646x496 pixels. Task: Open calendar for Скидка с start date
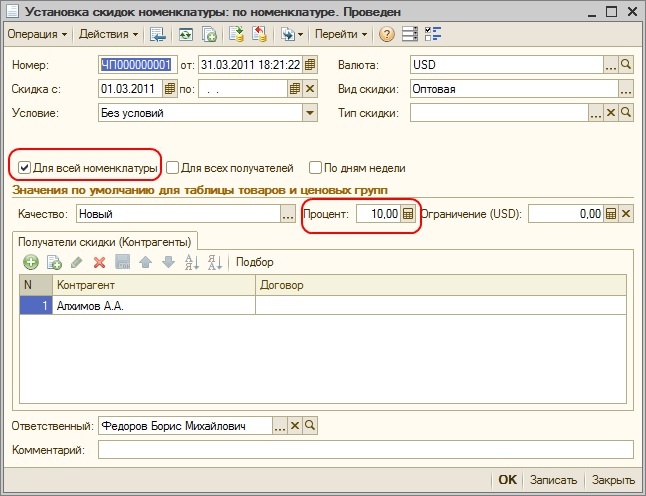click(x=169, y=89)
